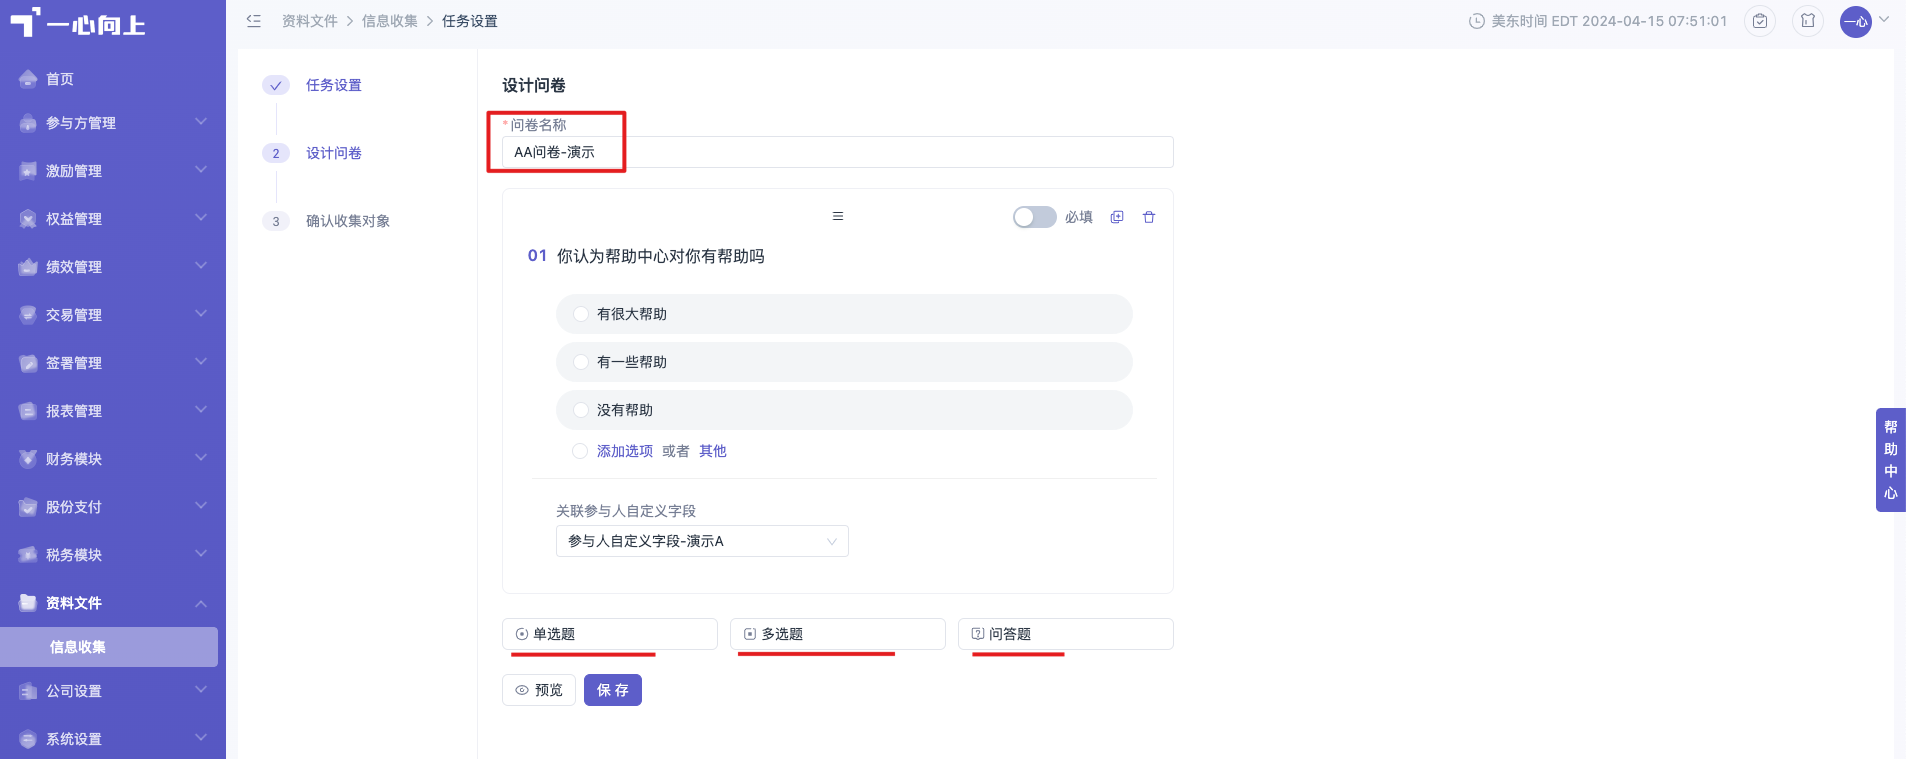Select radio option 有很大帮助

[x=581, y=314]
